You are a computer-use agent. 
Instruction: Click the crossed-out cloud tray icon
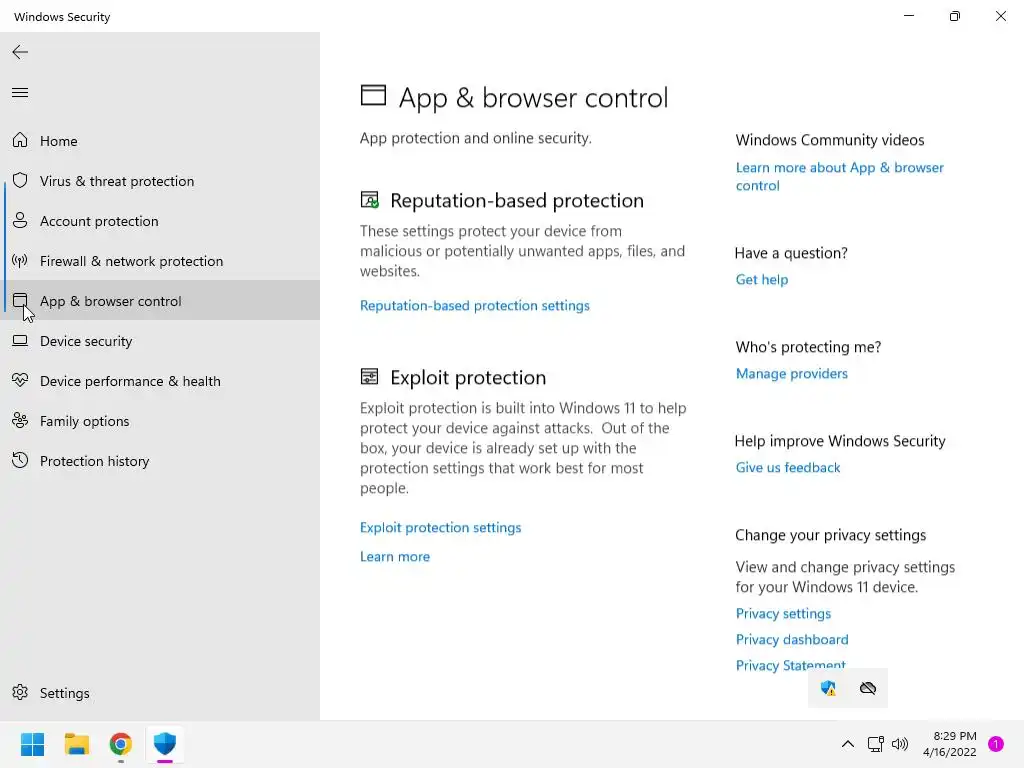pyautogui.click(x=868, y=688)
